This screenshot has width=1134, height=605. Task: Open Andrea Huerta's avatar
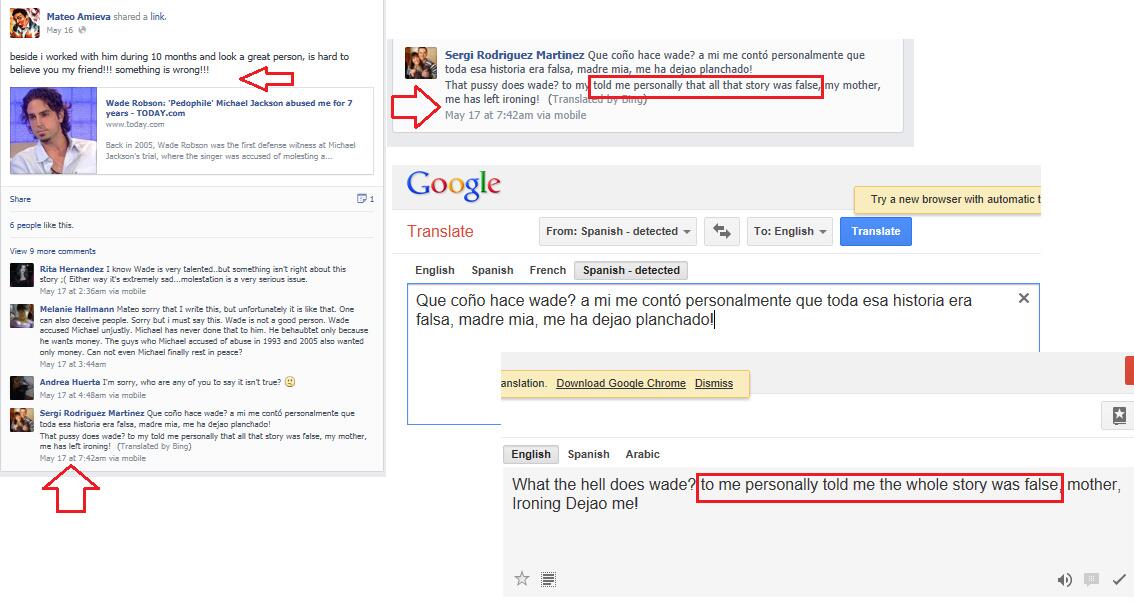pos(22,388)
